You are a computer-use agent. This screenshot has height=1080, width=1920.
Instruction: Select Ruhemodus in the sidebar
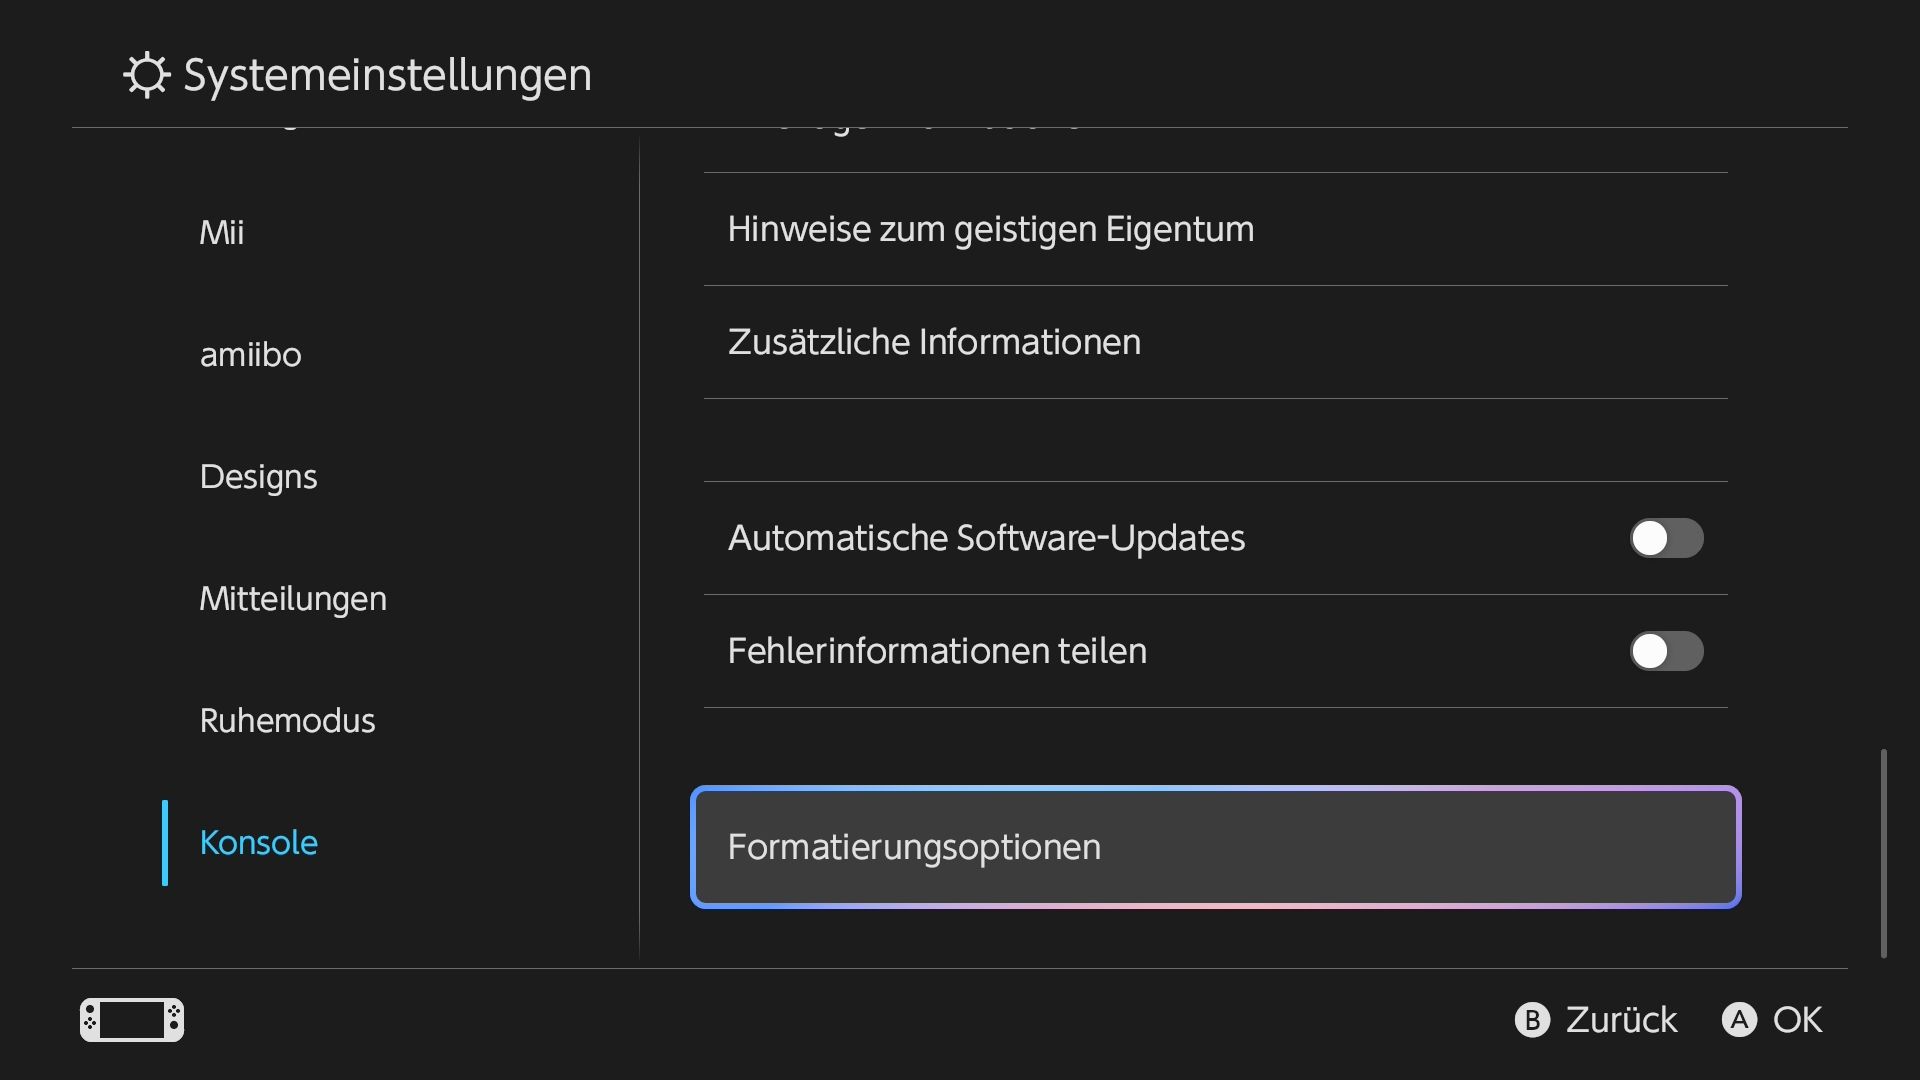[287, 721]
